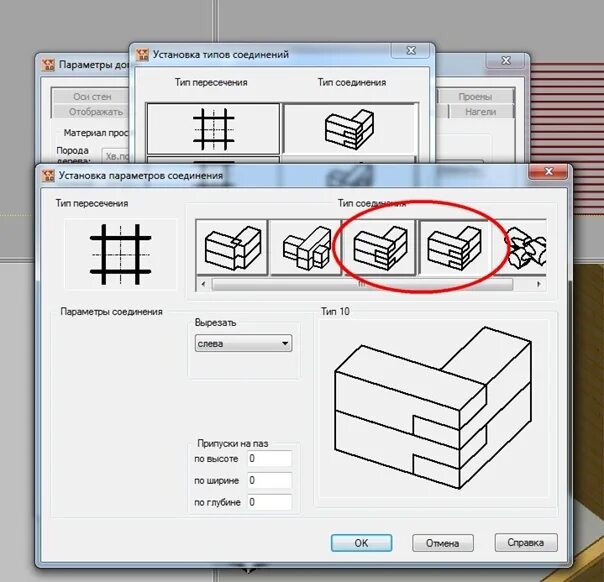Switch to the 'Проемы' tab
The image size is (604, 582).
[475, 97]
